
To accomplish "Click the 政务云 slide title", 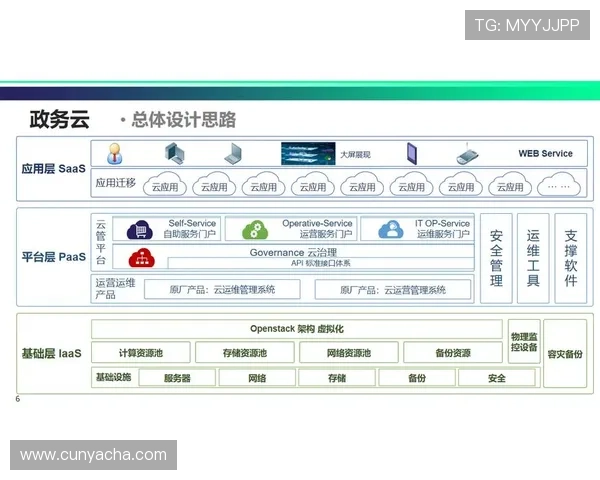I will point(60,119).
